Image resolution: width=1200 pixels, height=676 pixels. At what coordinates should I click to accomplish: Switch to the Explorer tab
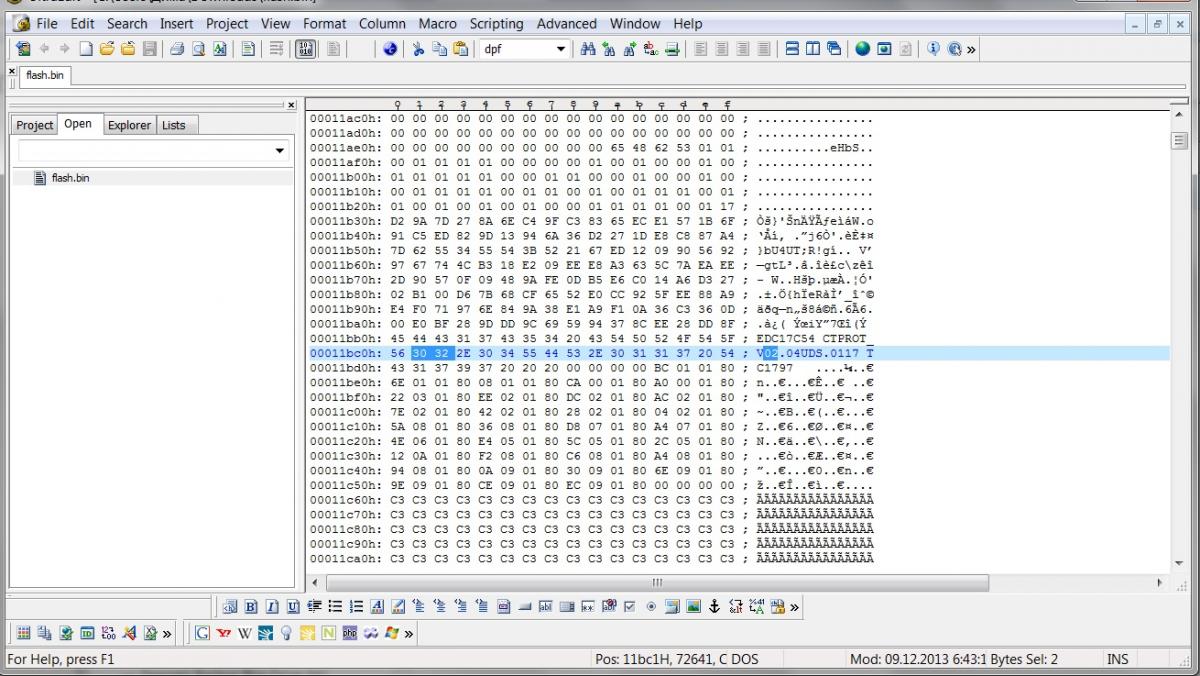[x=129, y=125]
